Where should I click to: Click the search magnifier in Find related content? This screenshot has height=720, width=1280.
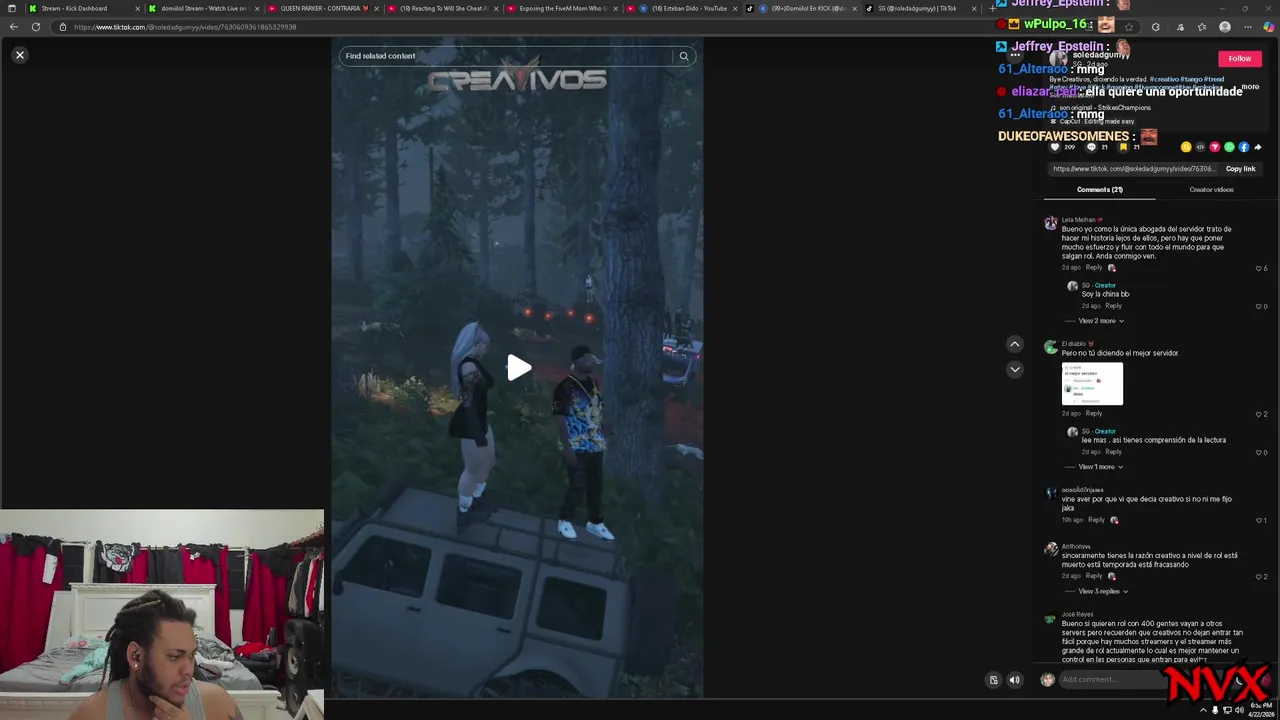684,56
